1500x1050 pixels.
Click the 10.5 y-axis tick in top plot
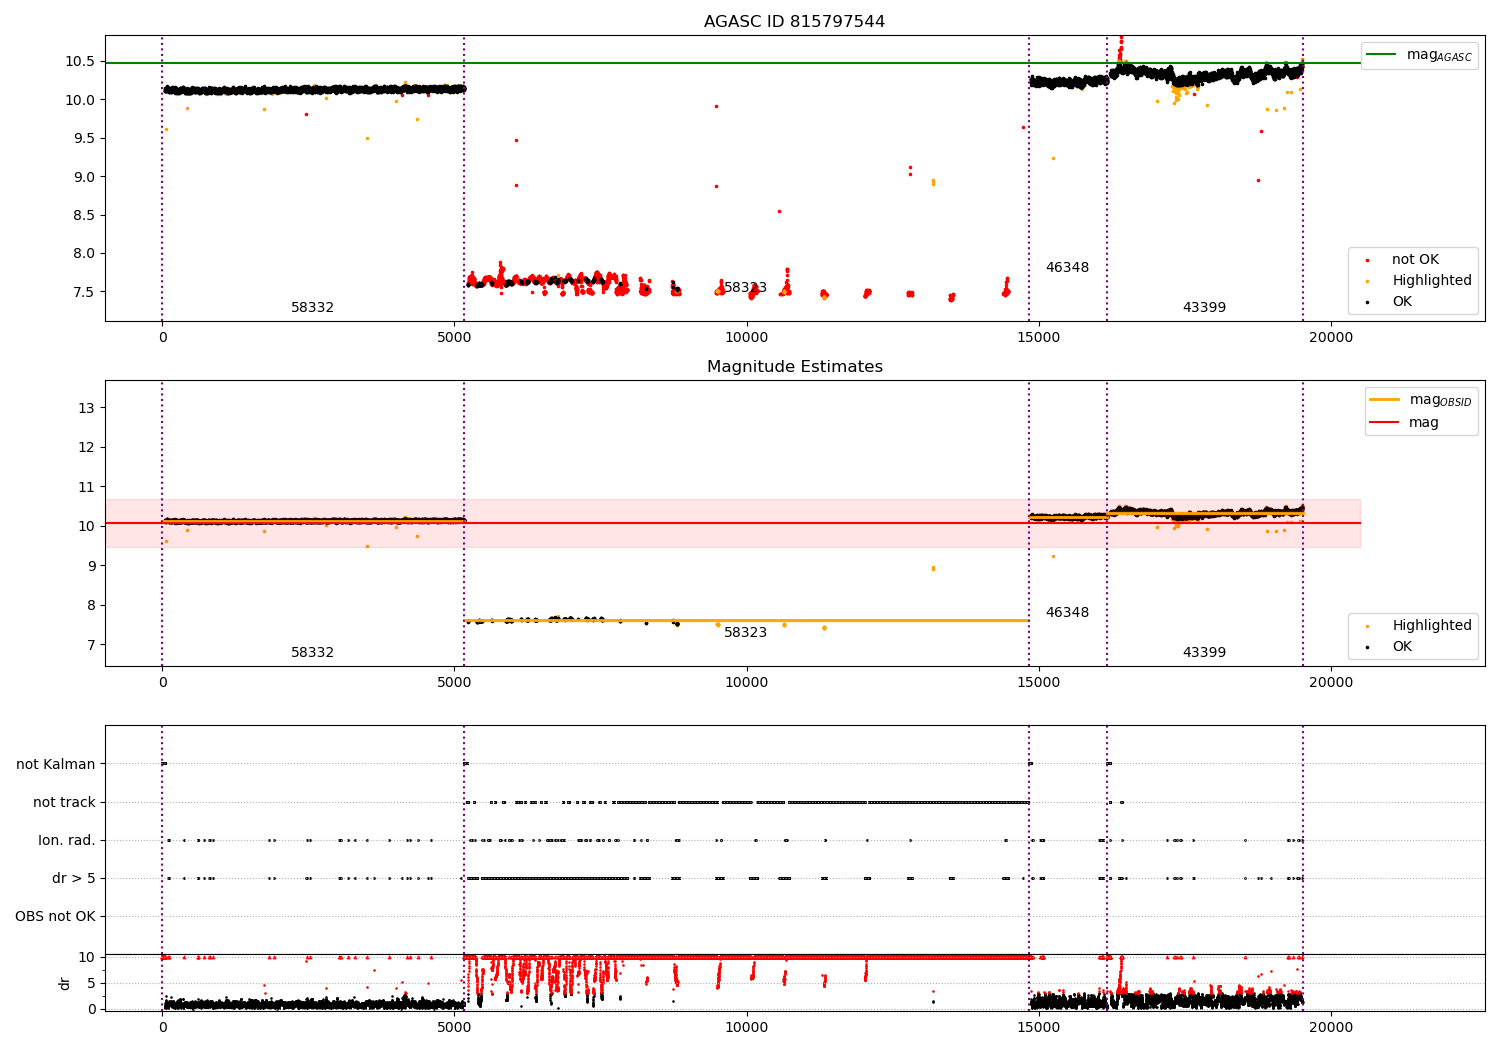coord(80,62)
